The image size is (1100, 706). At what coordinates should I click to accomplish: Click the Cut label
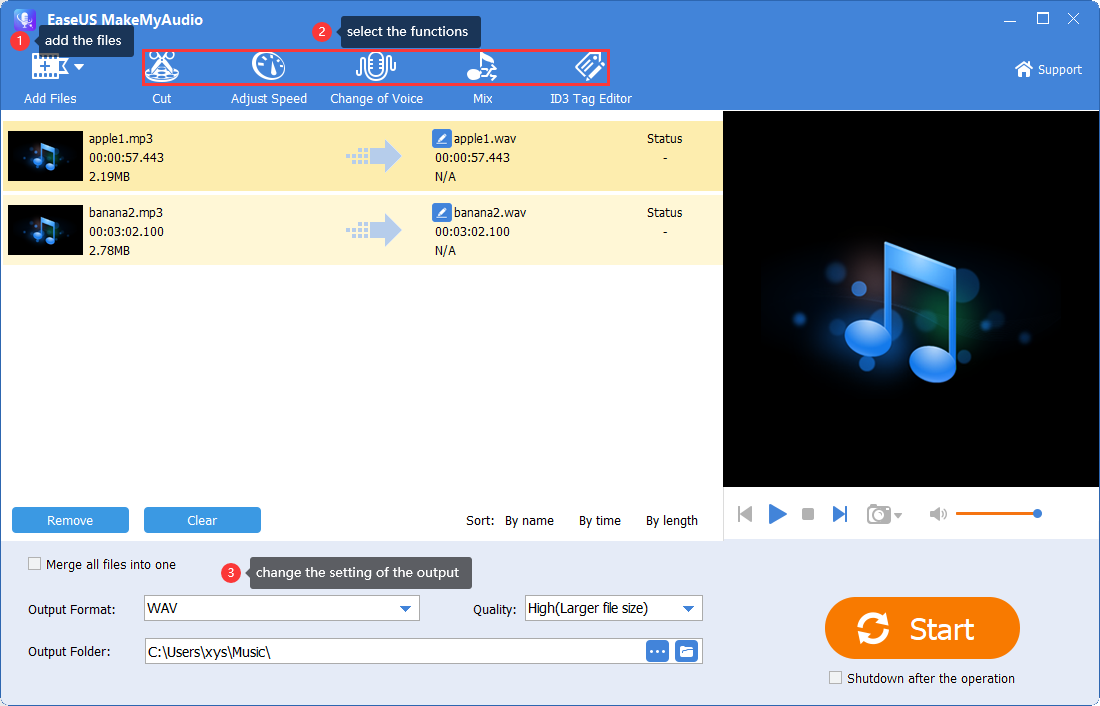(161, 98)
